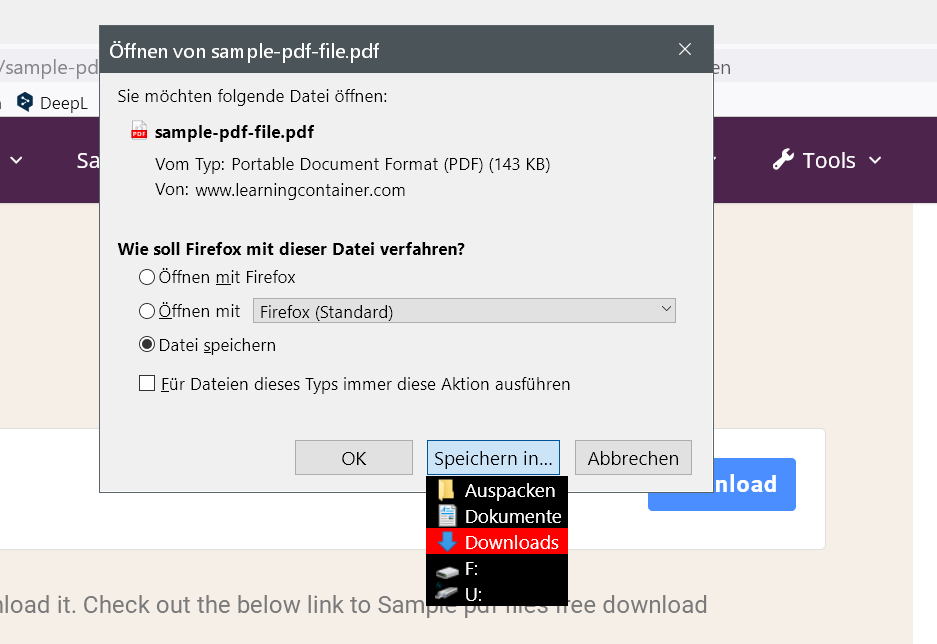Click the DeepL bookmark icon

(x=25, y=102)
